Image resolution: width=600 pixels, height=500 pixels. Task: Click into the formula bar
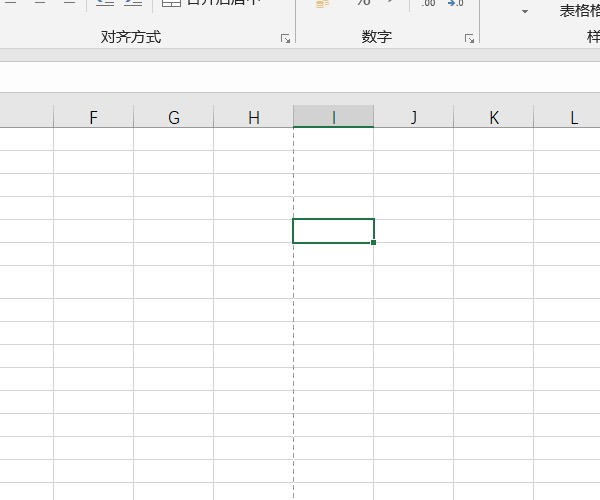click(x=300, y=77)
